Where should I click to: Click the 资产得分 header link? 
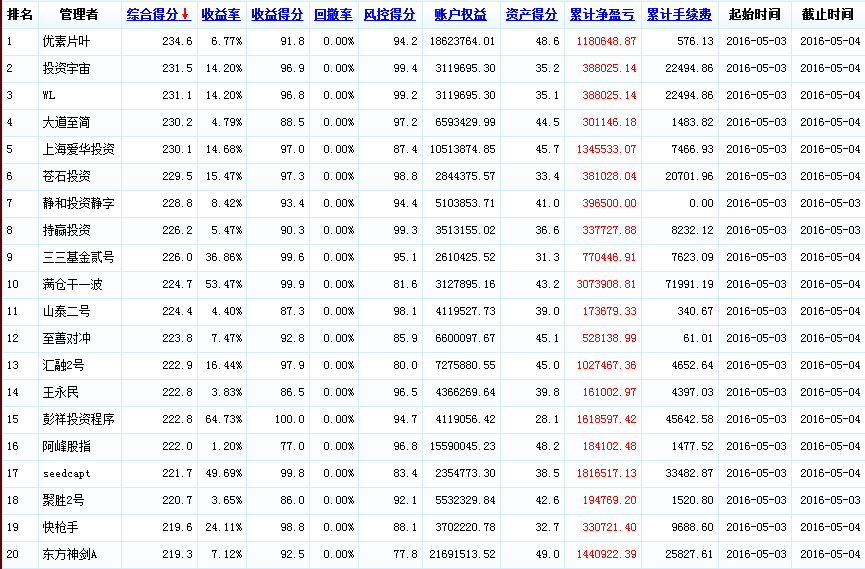pos(532,15)
